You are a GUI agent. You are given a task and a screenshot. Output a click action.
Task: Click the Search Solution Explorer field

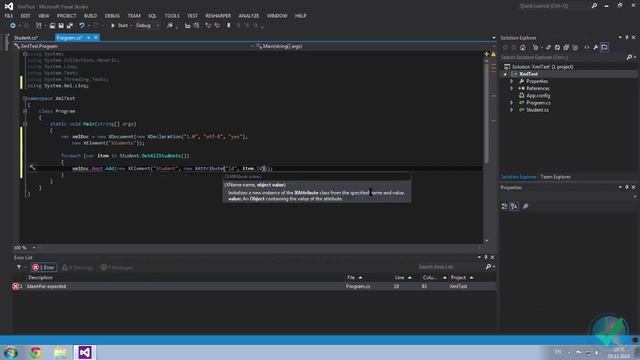pos(563,58)
